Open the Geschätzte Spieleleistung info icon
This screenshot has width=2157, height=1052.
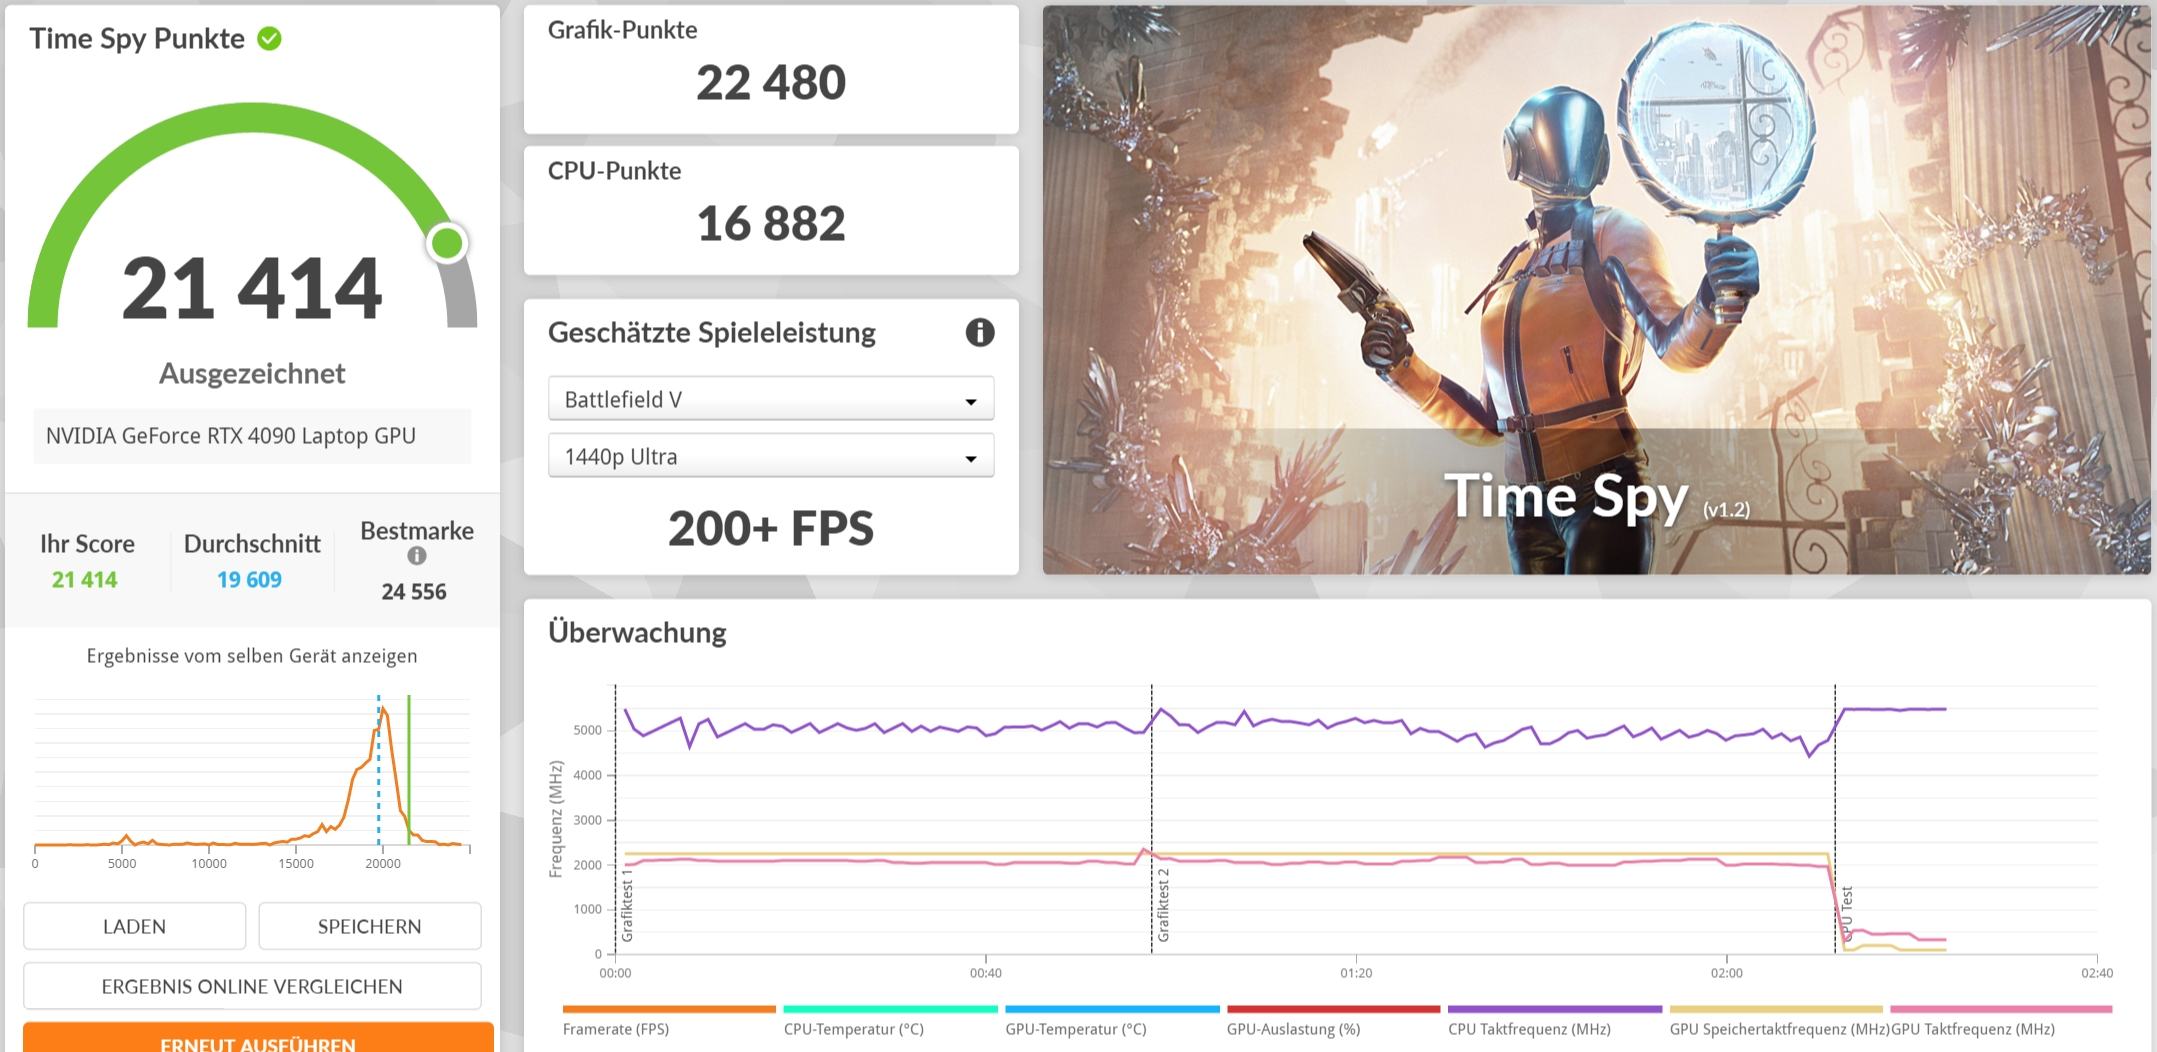tap(979, 333)
